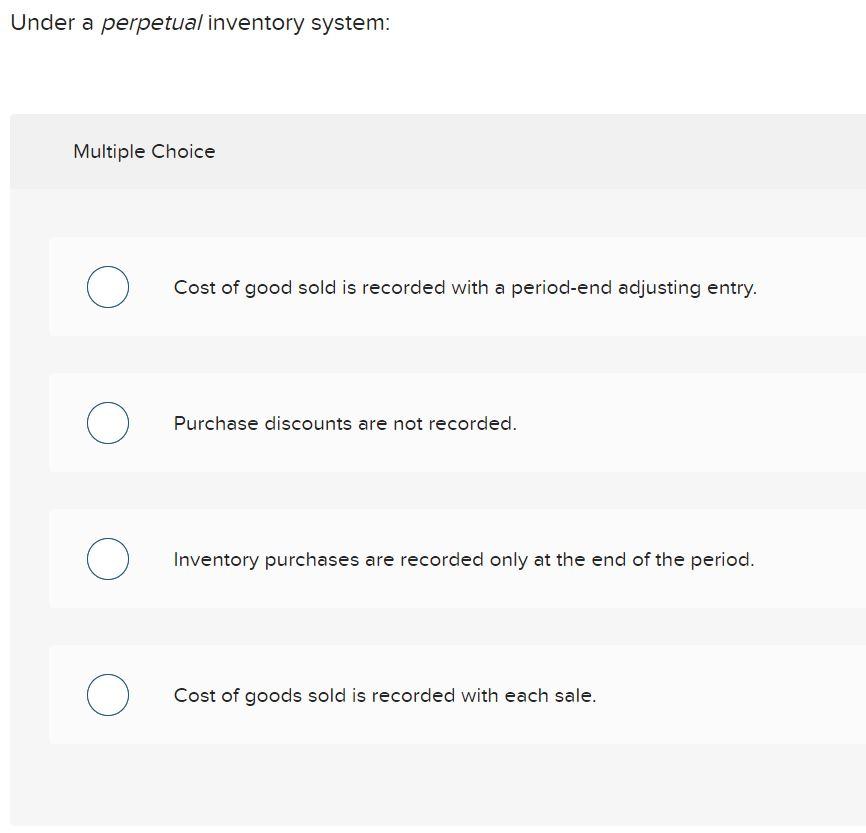The image size is (866, 833).
Task: Select the radio button for 'Cost of goods sold is recorded with each sale'
Action: [x=108, y=695]
